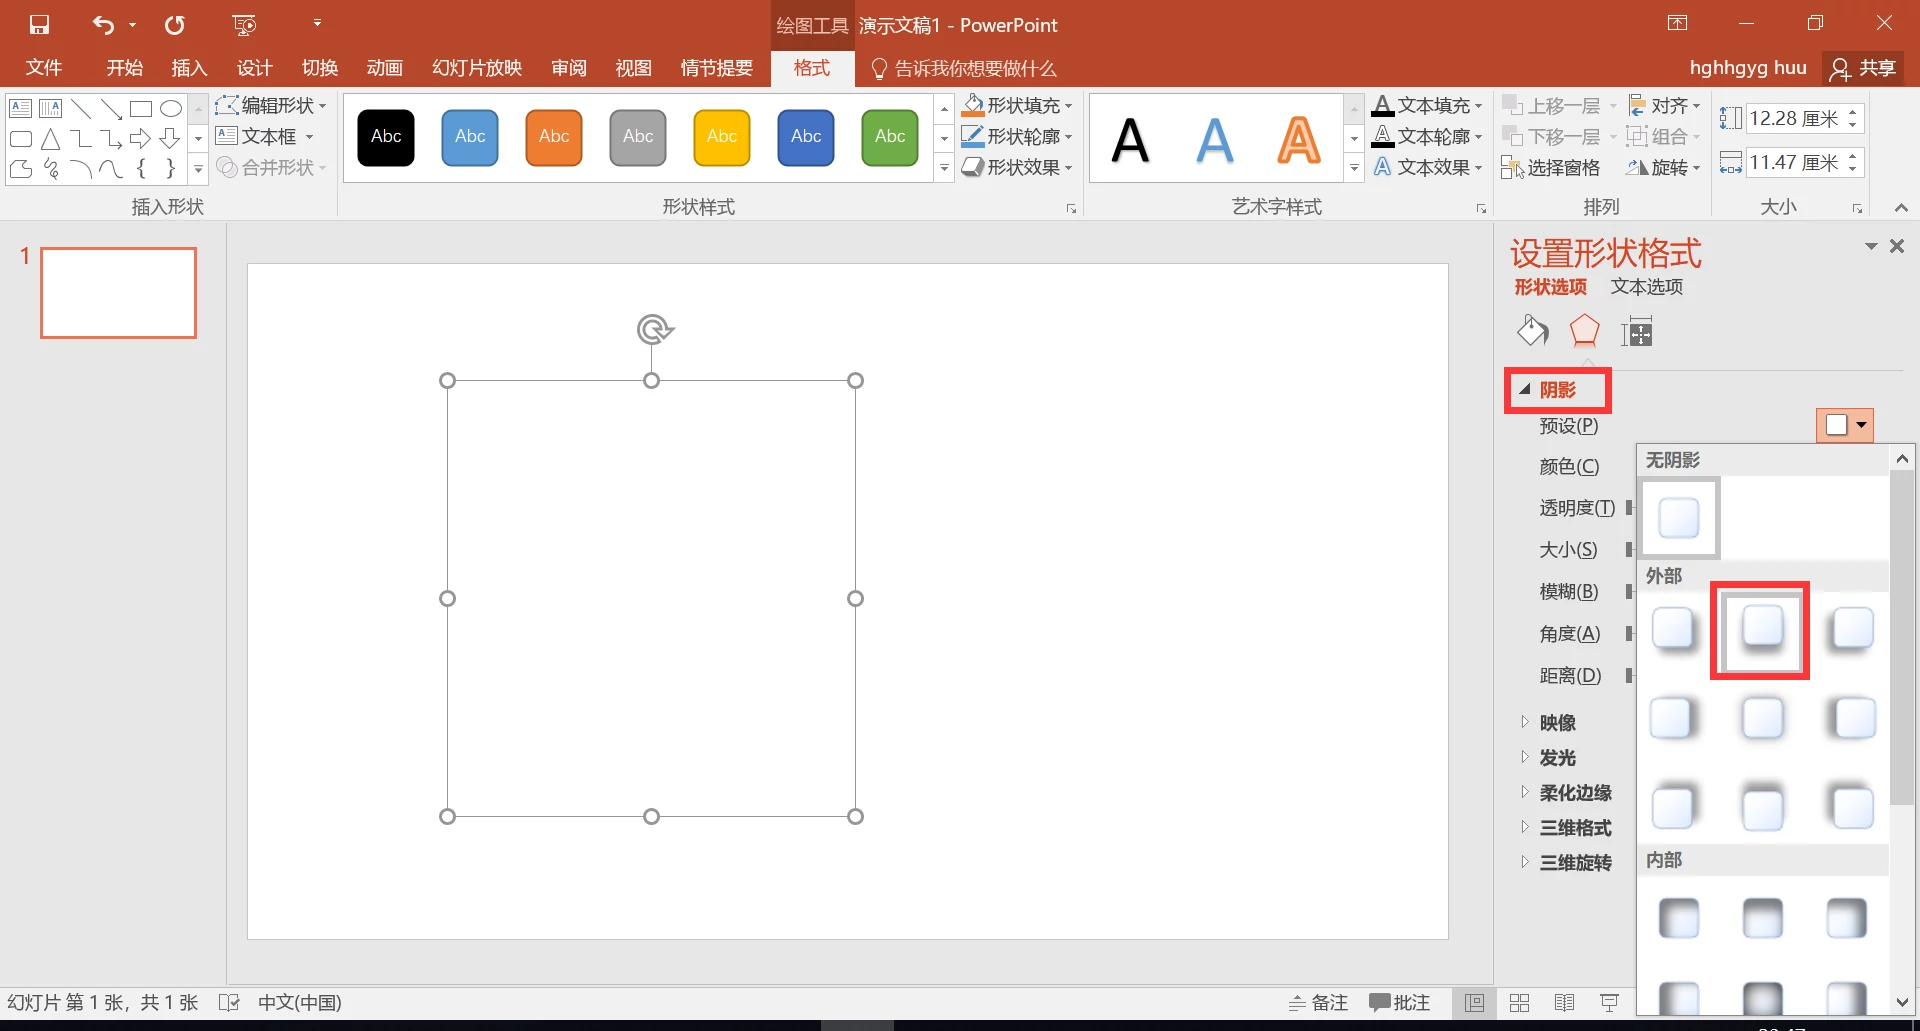1920x1031 pixels.
Task: Choose plain black WordArt A style
Action: (1131, 139)
